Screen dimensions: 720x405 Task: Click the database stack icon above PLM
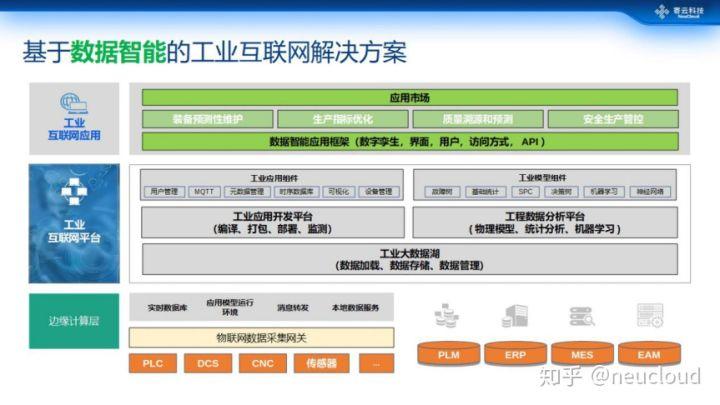[x=447, y=315]
